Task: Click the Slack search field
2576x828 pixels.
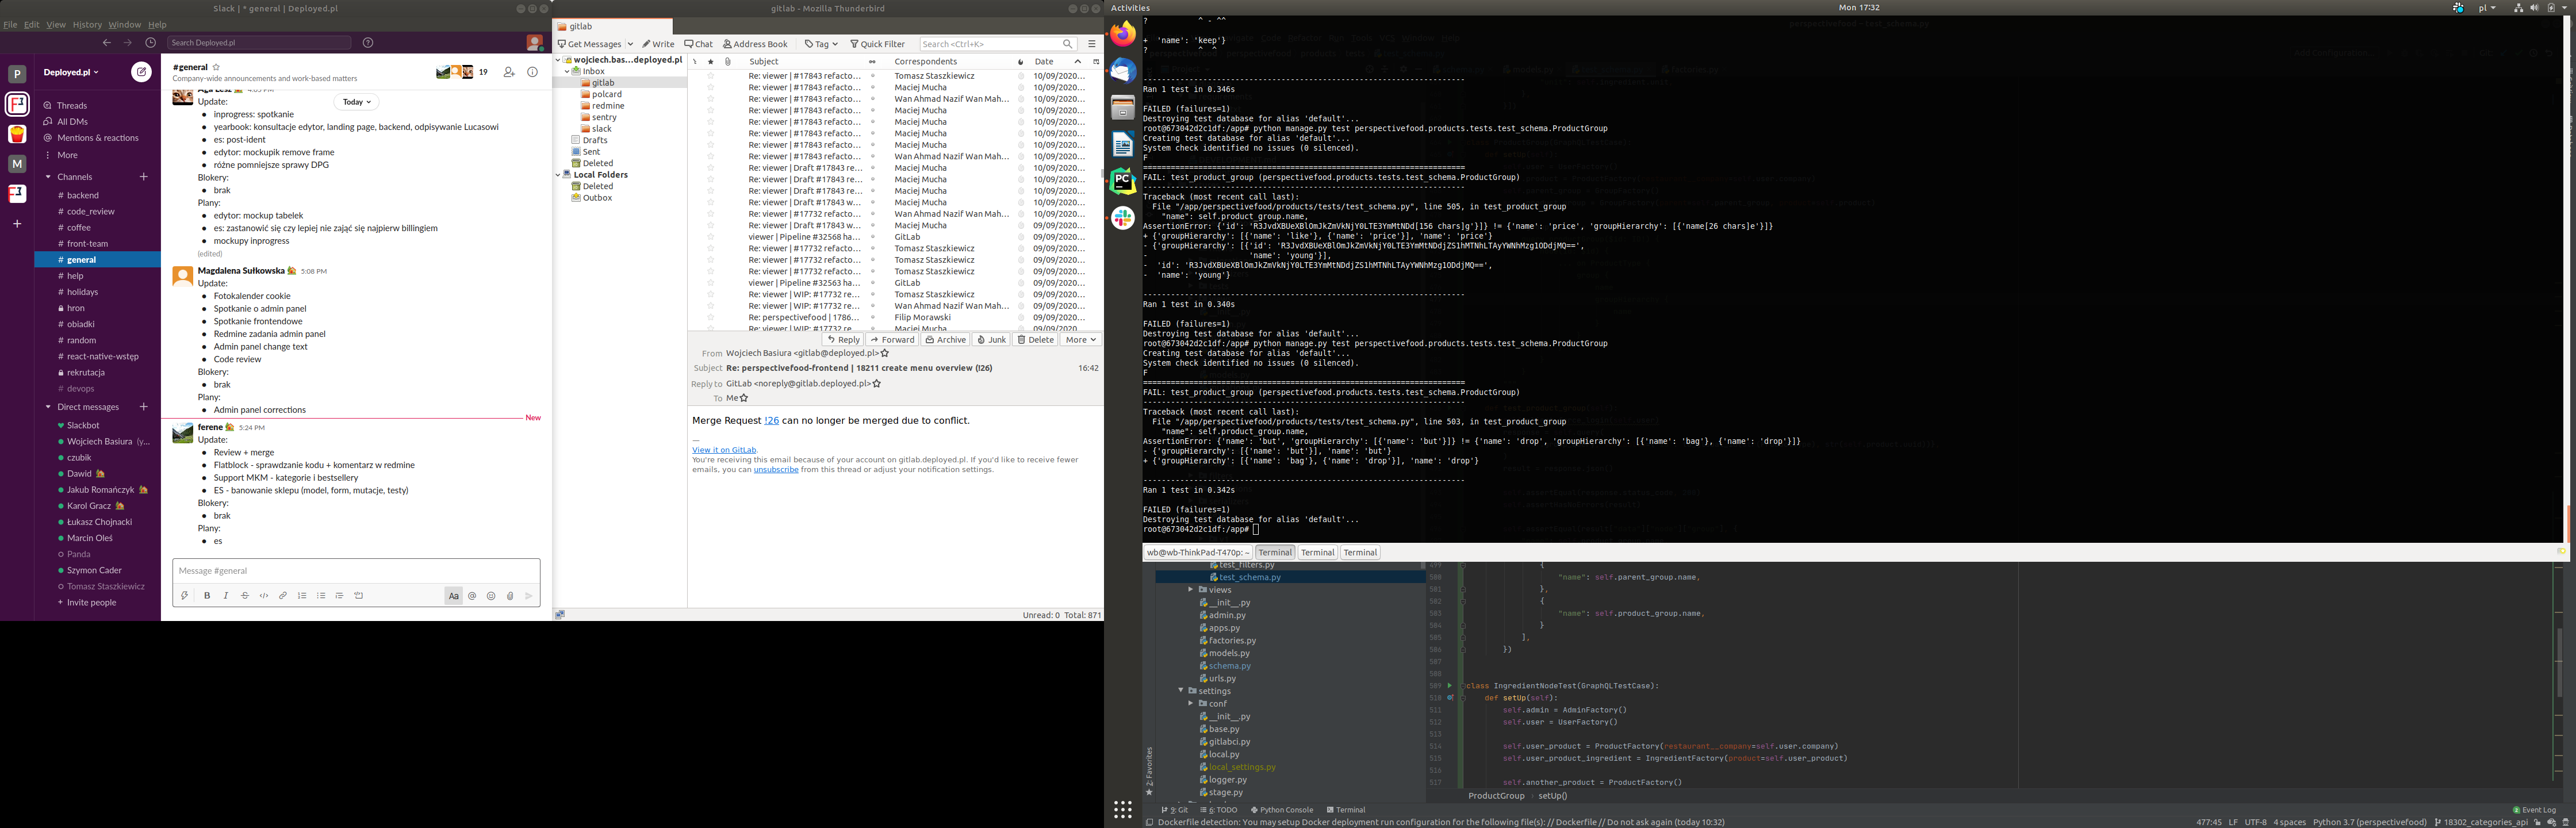Action: pos(259,43)
